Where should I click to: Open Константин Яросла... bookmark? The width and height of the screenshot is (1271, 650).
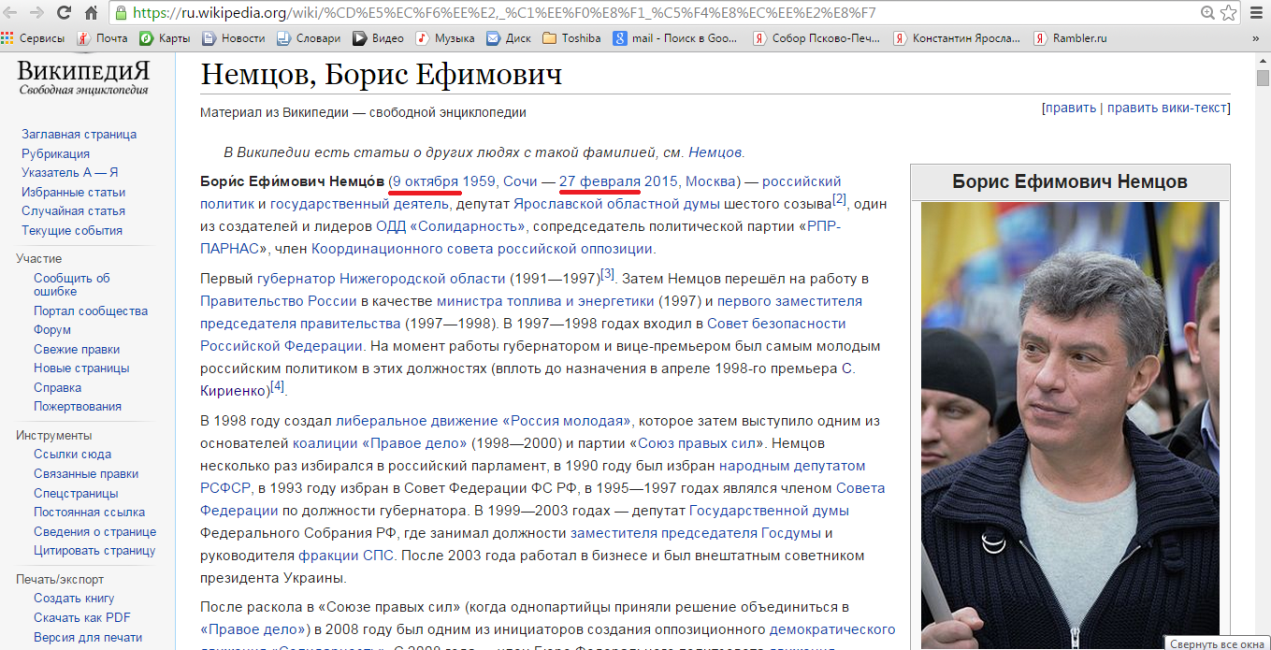(958, 38)
